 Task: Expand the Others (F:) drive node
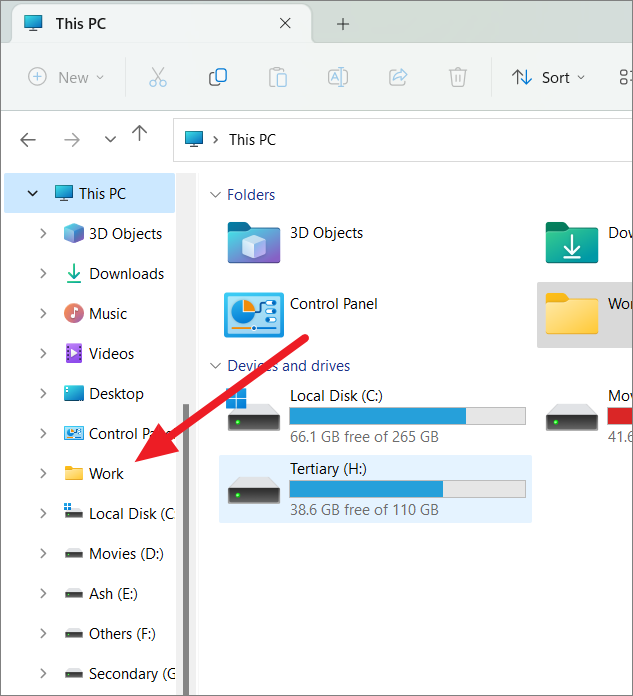[x=43, y=633]
